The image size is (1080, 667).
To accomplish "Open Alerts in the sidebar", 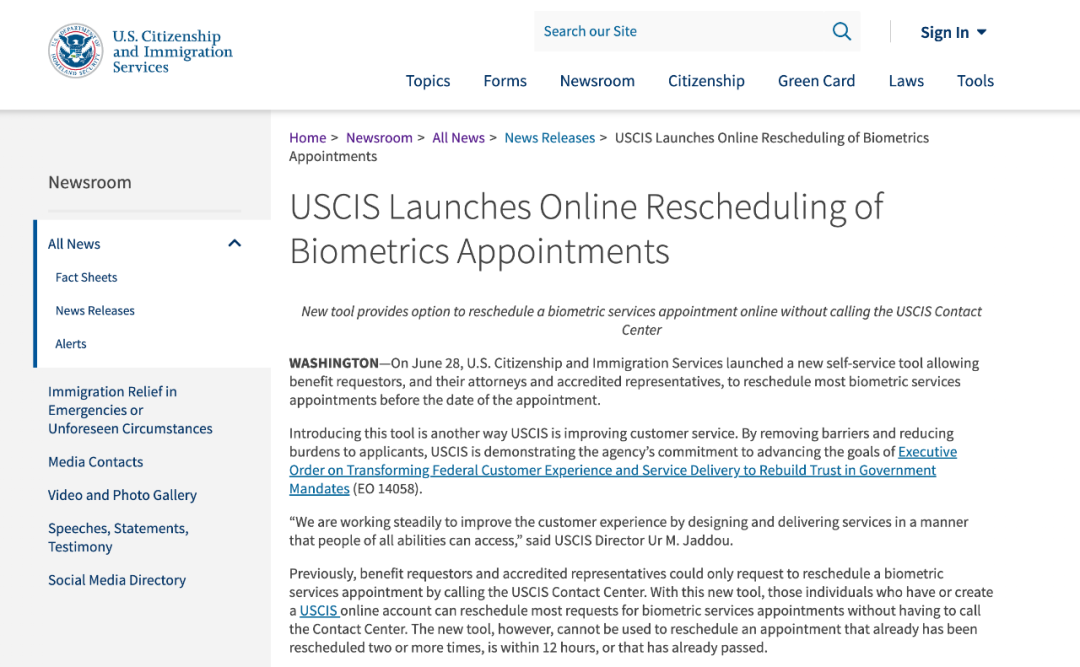I will [71, 344].
